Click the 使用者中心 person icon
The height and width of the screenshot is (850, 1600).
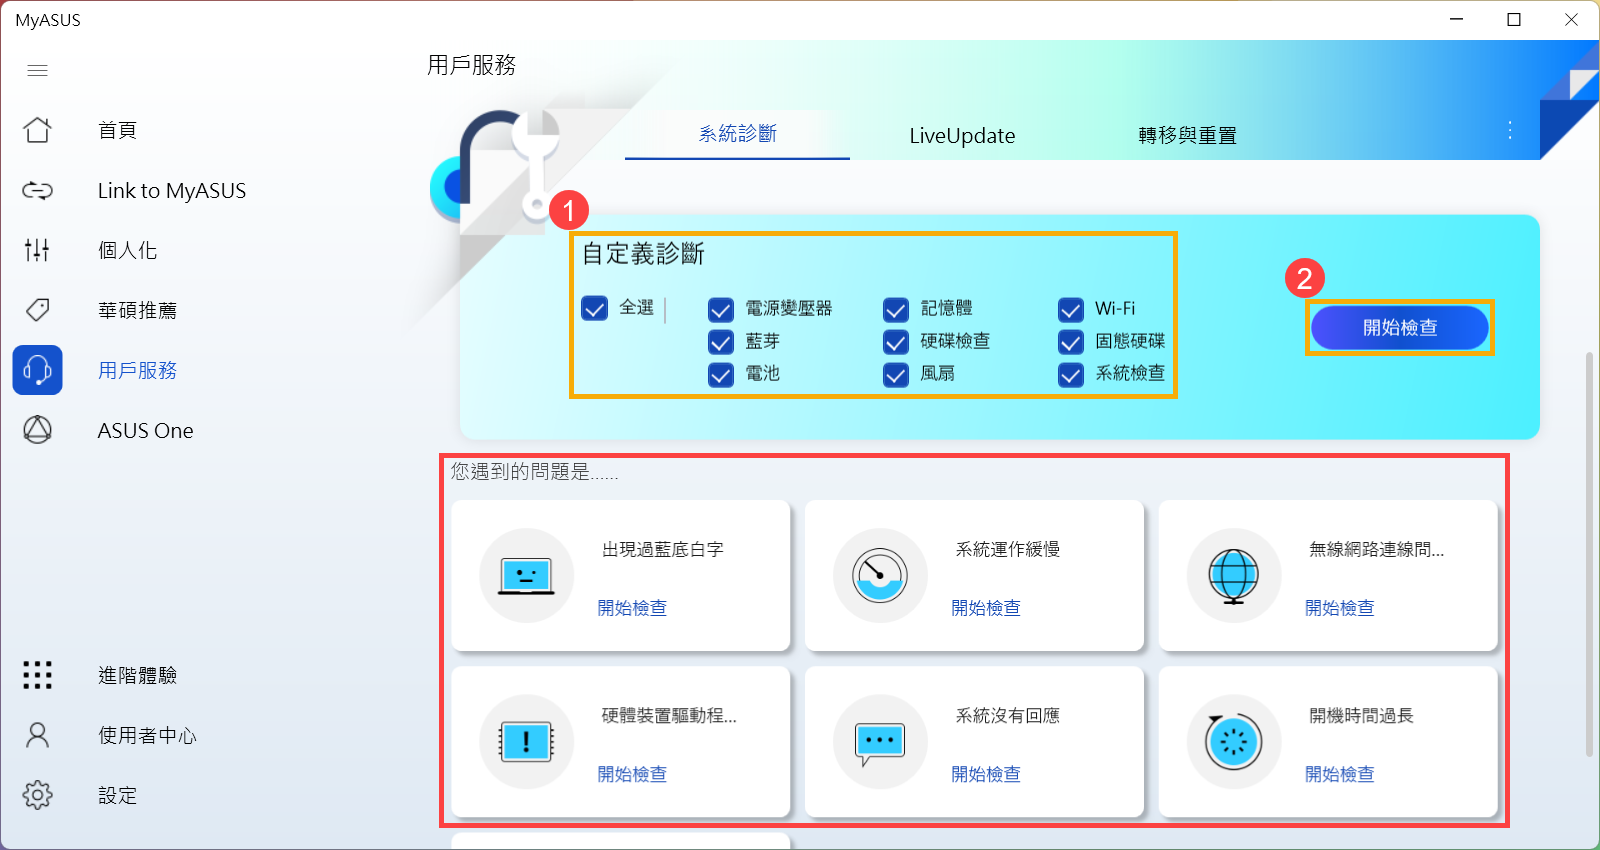pyautogui.click(x=38, y=735)
